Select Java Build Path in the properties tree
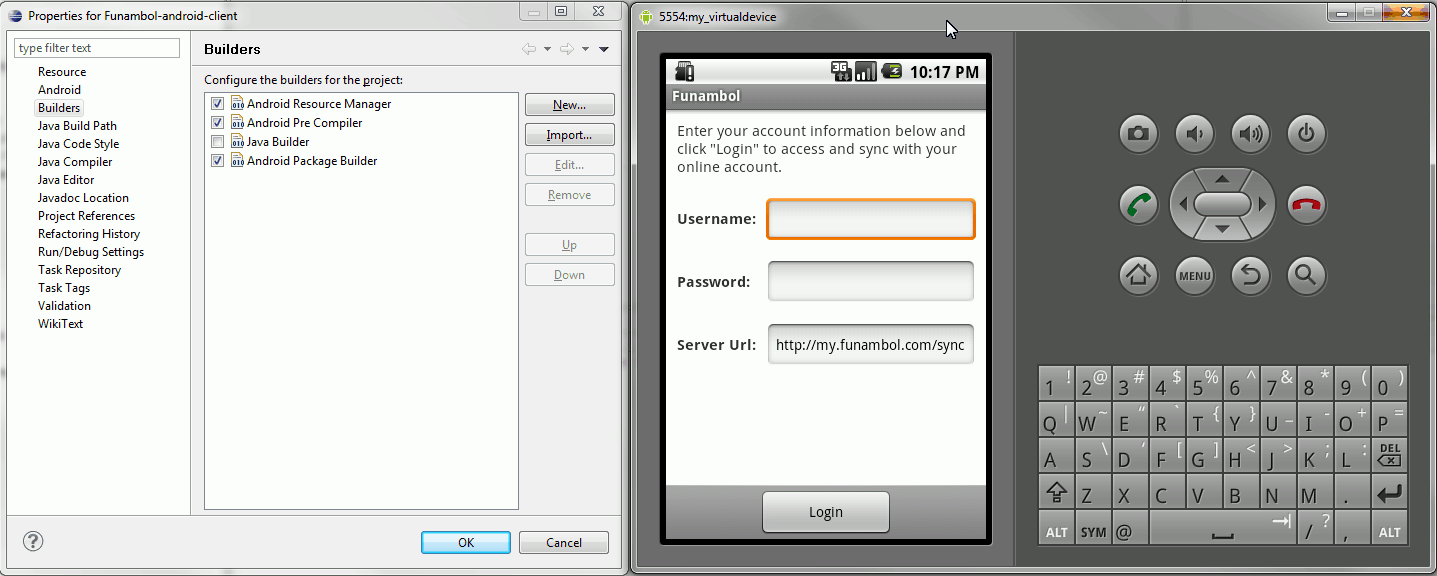The width and height of the screenshot is (1437, 576). [77, 126]
